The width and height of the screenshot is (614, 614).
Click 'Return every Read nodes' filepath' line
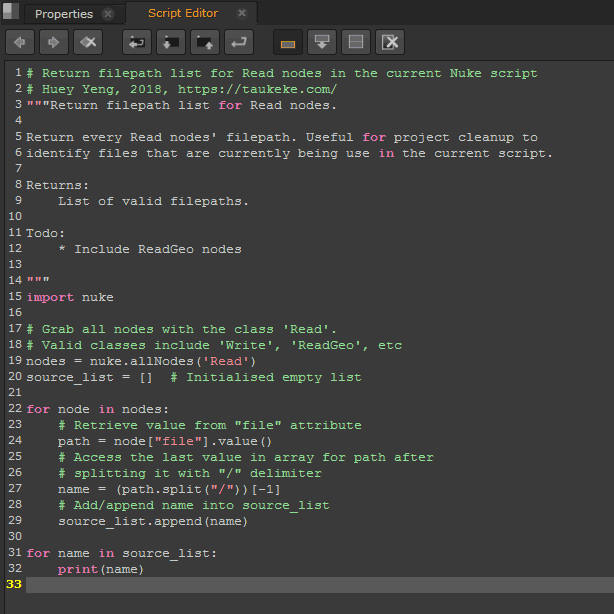[x=282, y=137]
